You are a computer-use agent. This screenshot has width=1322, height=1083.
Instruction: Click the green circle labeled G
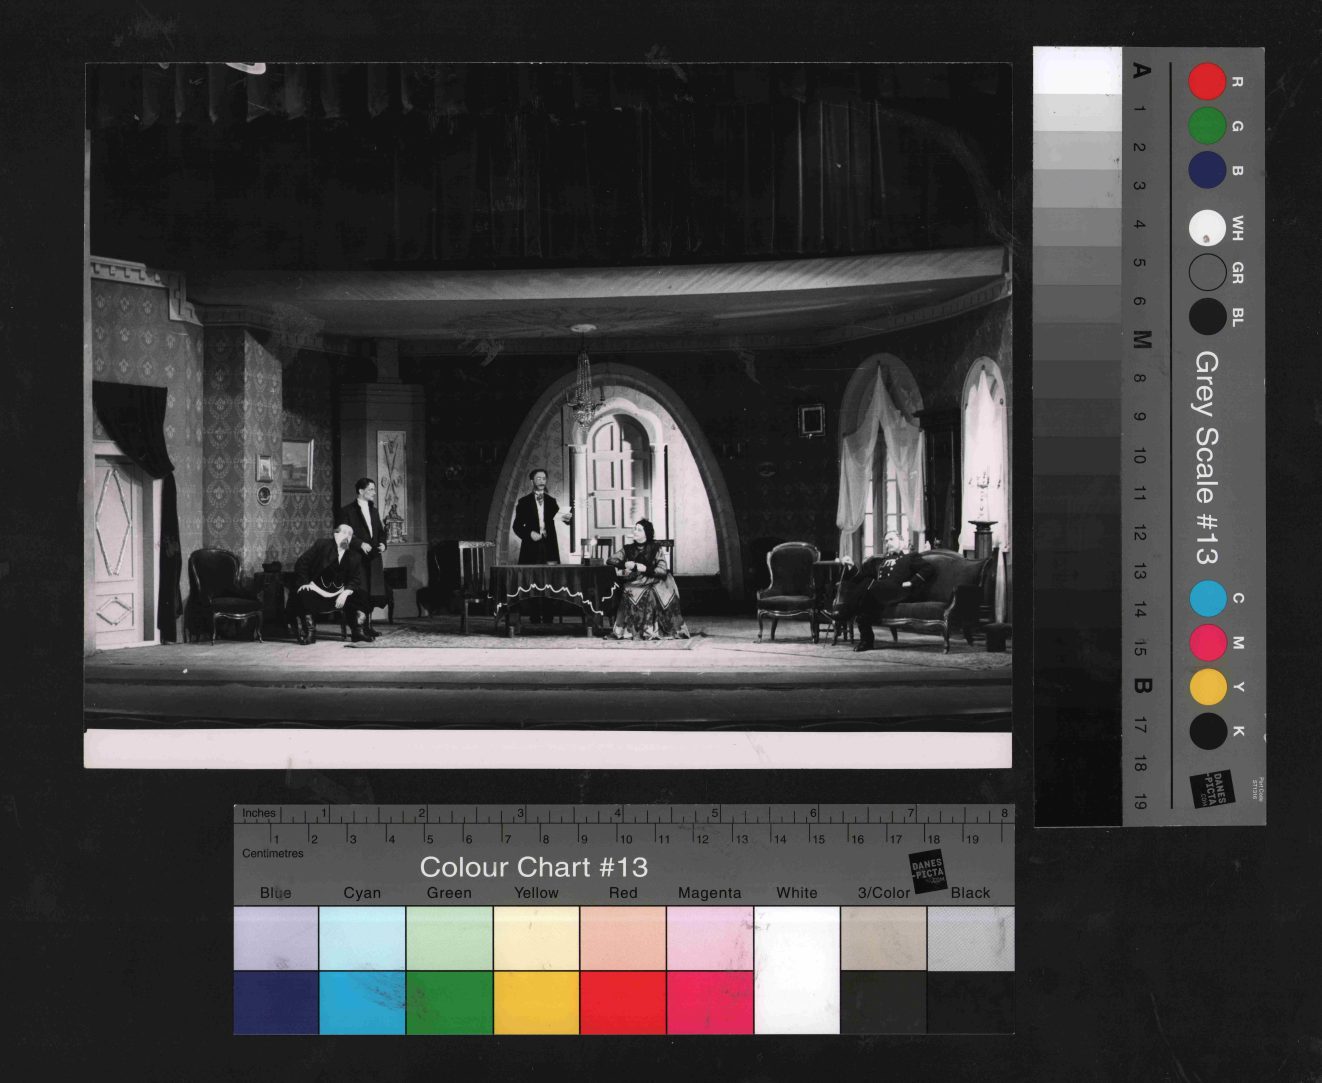click(x=1207, y=126)
